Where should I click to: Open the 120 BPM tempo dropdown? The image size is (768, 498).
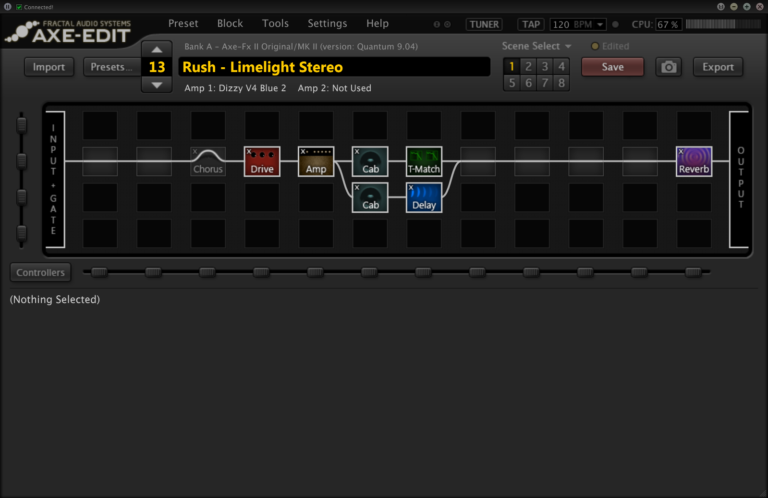578,24
